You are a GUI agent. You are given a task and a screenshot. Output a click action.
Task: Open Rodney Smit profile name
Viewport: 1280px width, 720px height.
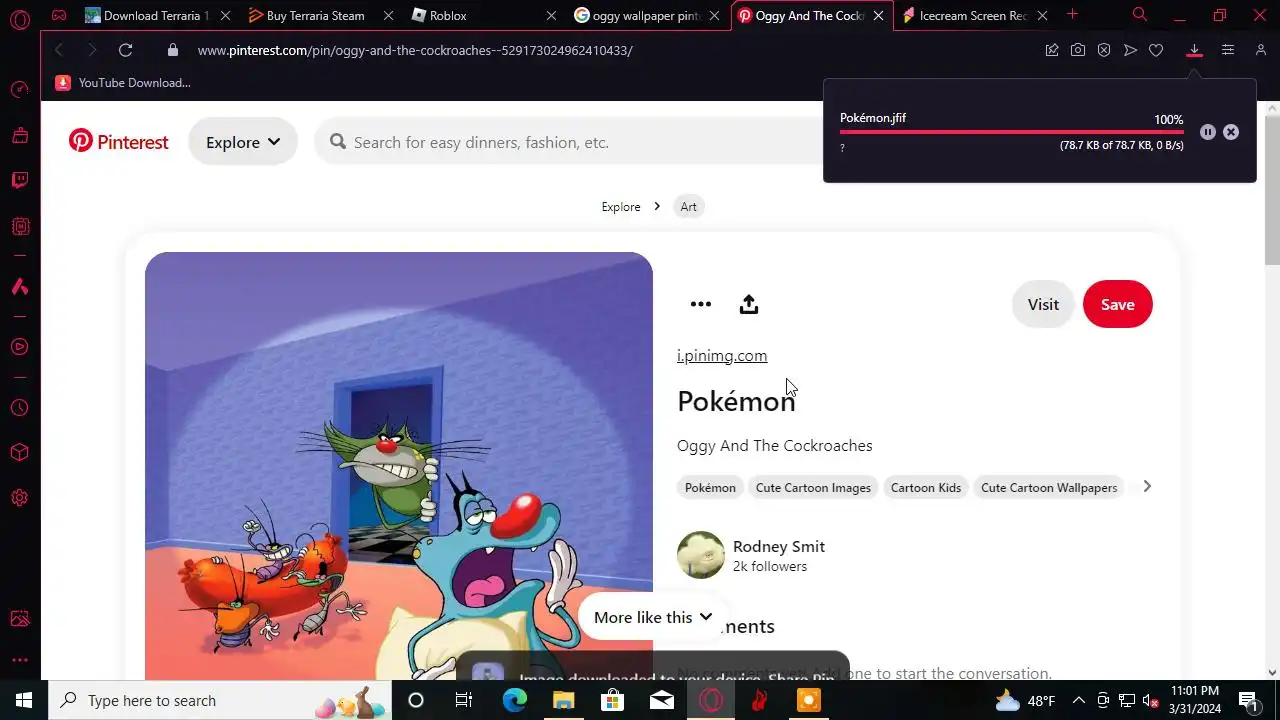click(x=779, y=546)
